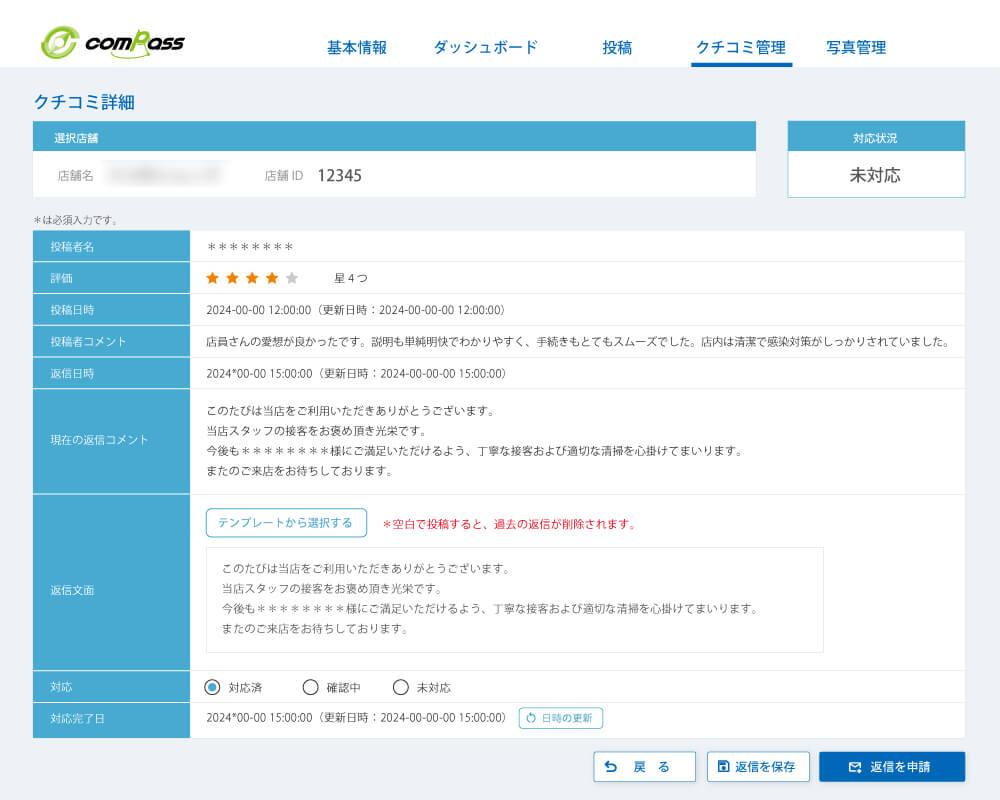Click the 選択店舗 header bar
The image size is (1000, 800).
pyautogui.click(x=394, y=137)
